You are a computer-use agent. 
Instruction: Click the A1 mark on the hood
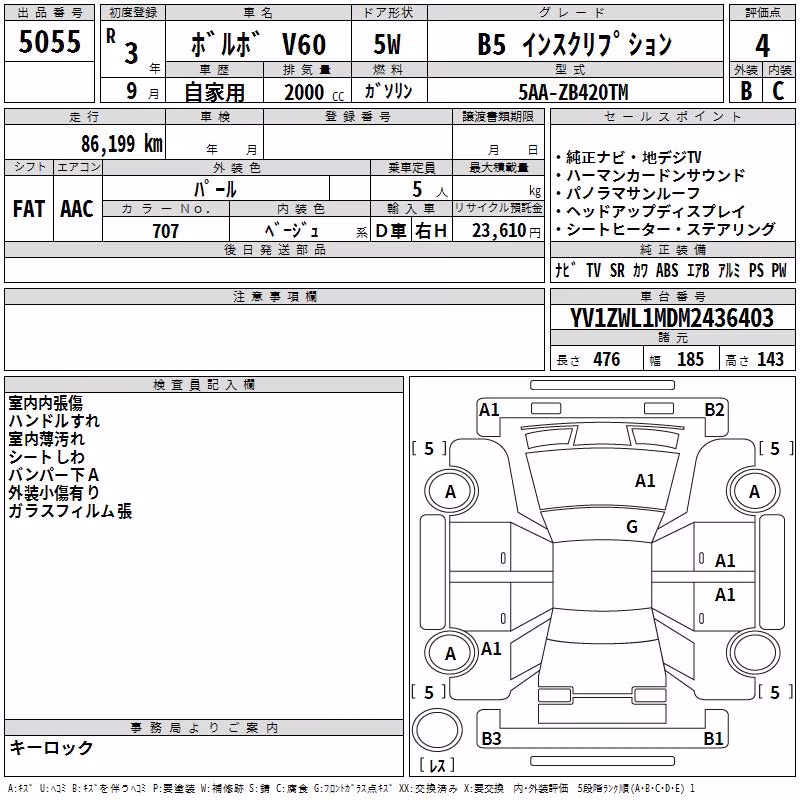[x=645, y=481]
